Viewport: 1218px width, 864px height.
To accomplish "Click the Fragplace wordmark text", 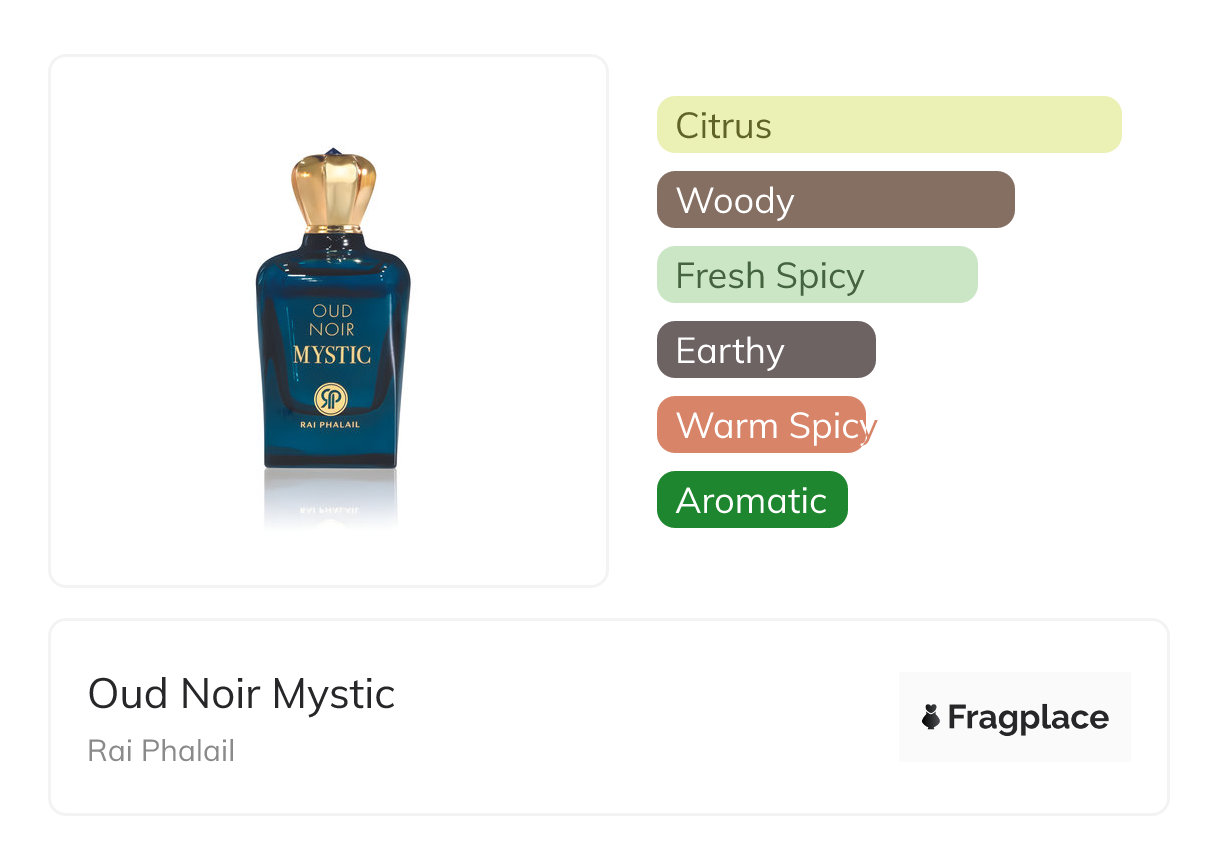I will (x=1028, y=718).
